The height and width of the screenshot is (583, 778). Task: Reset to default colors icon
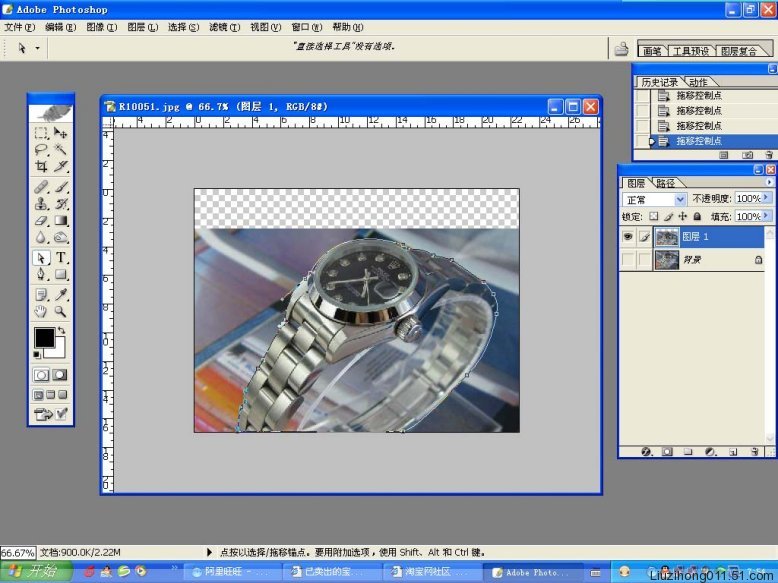(37, 354)
